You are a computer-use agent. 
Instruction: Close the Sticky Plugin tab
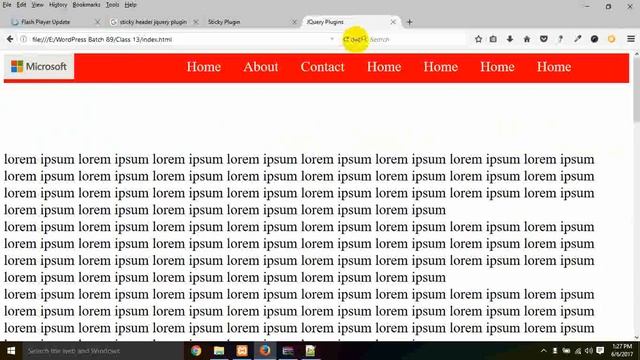point(294,22)
